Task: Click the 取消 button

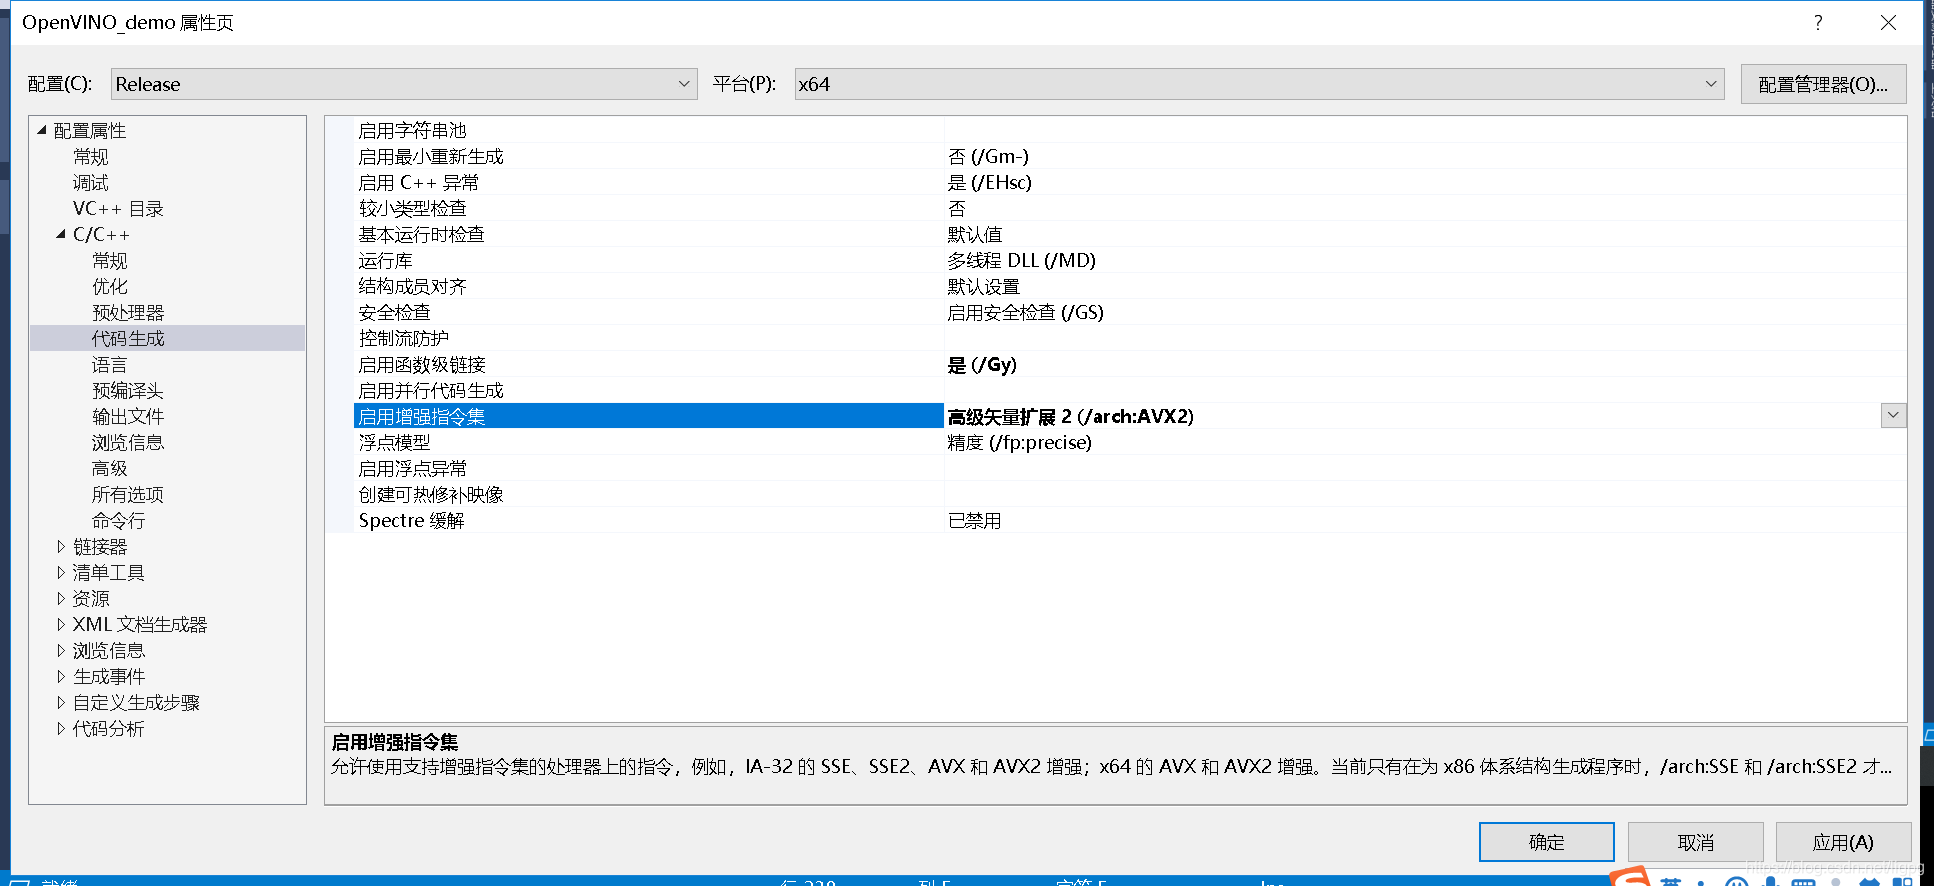Action: (x=1695, y=842)
